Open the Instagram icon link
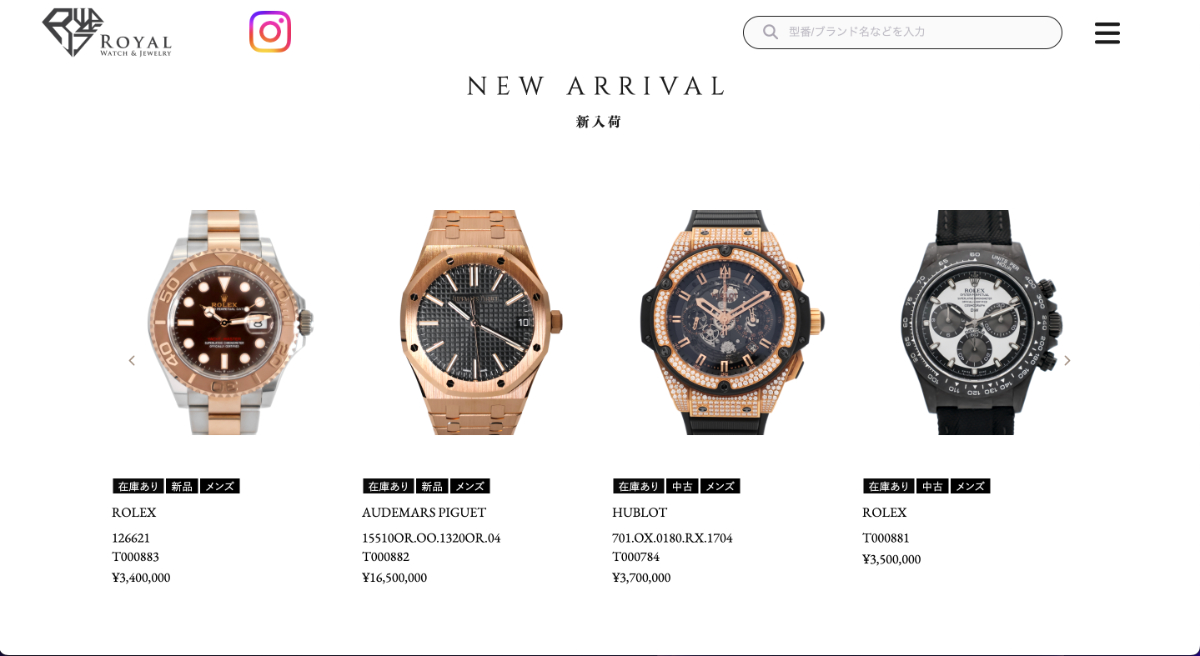Image resolution: width=1200 pixels, height=656 pixels. [270, 32]
